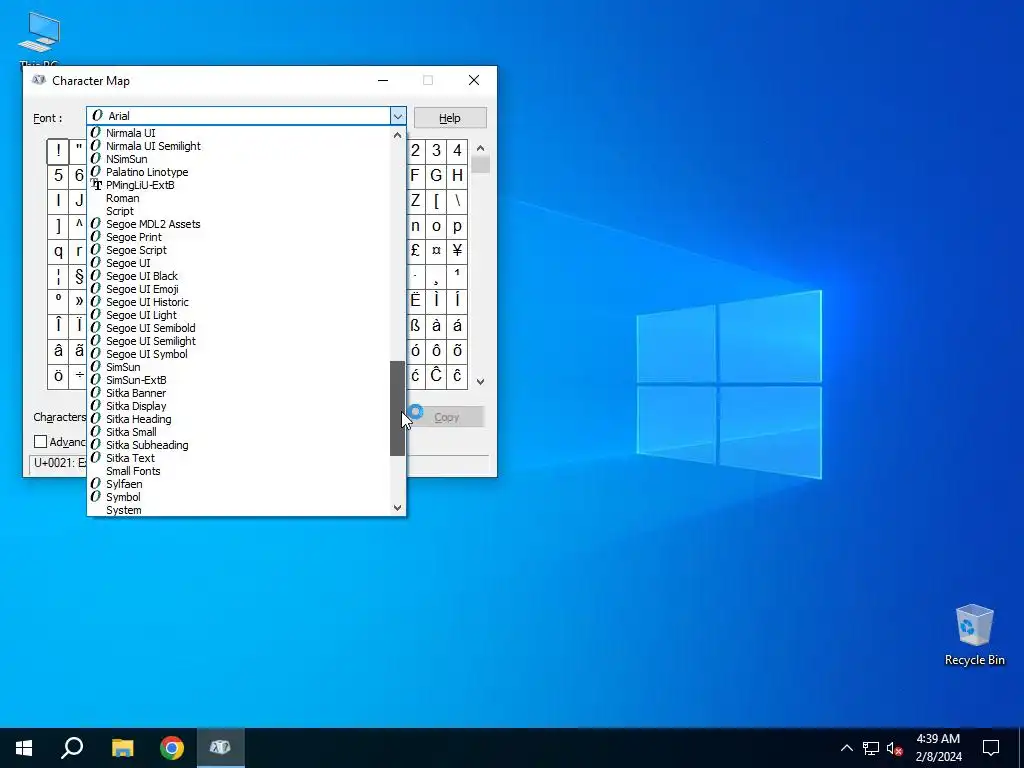
Task: Collapse the Font dropdown arrow
Action: tap(398, 116)
